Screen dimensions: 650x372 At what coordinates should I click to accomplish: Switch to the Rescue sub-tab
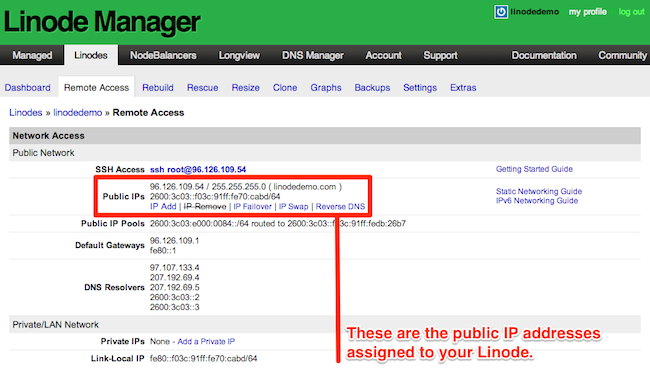click(202, 88)
